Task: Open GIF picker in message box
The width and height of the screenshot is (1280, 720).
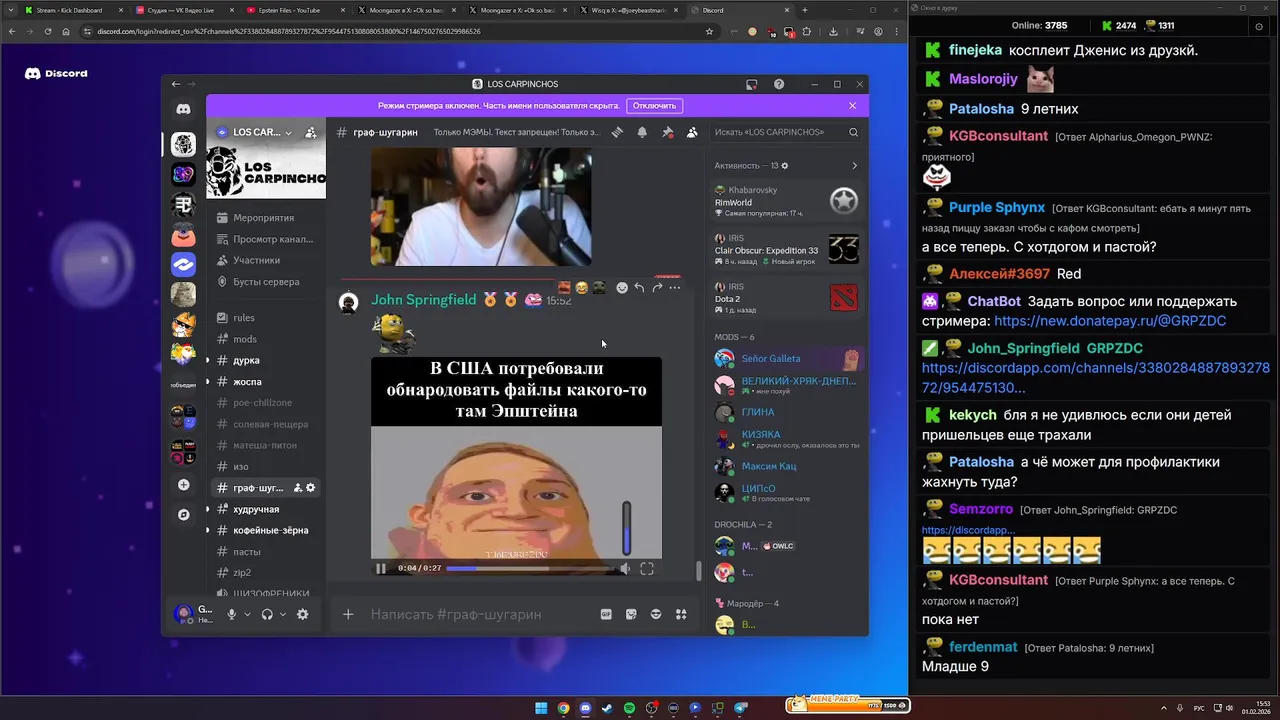Action: pos(606,614)
